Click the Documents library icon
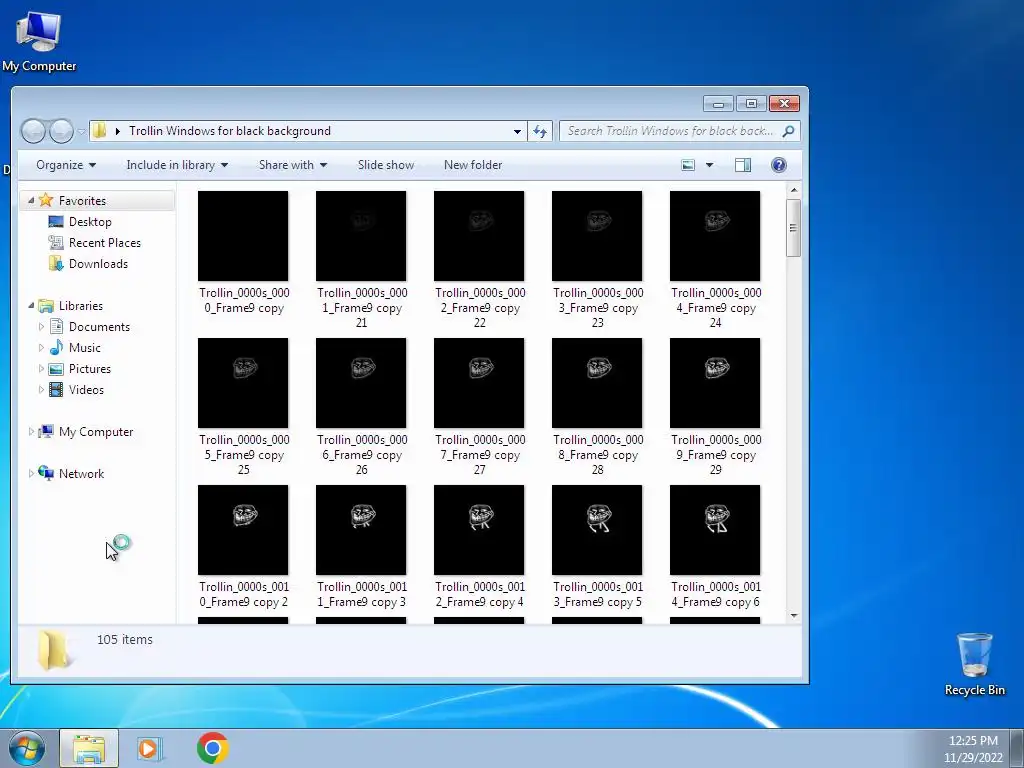1024x768 pixels. 57,327
